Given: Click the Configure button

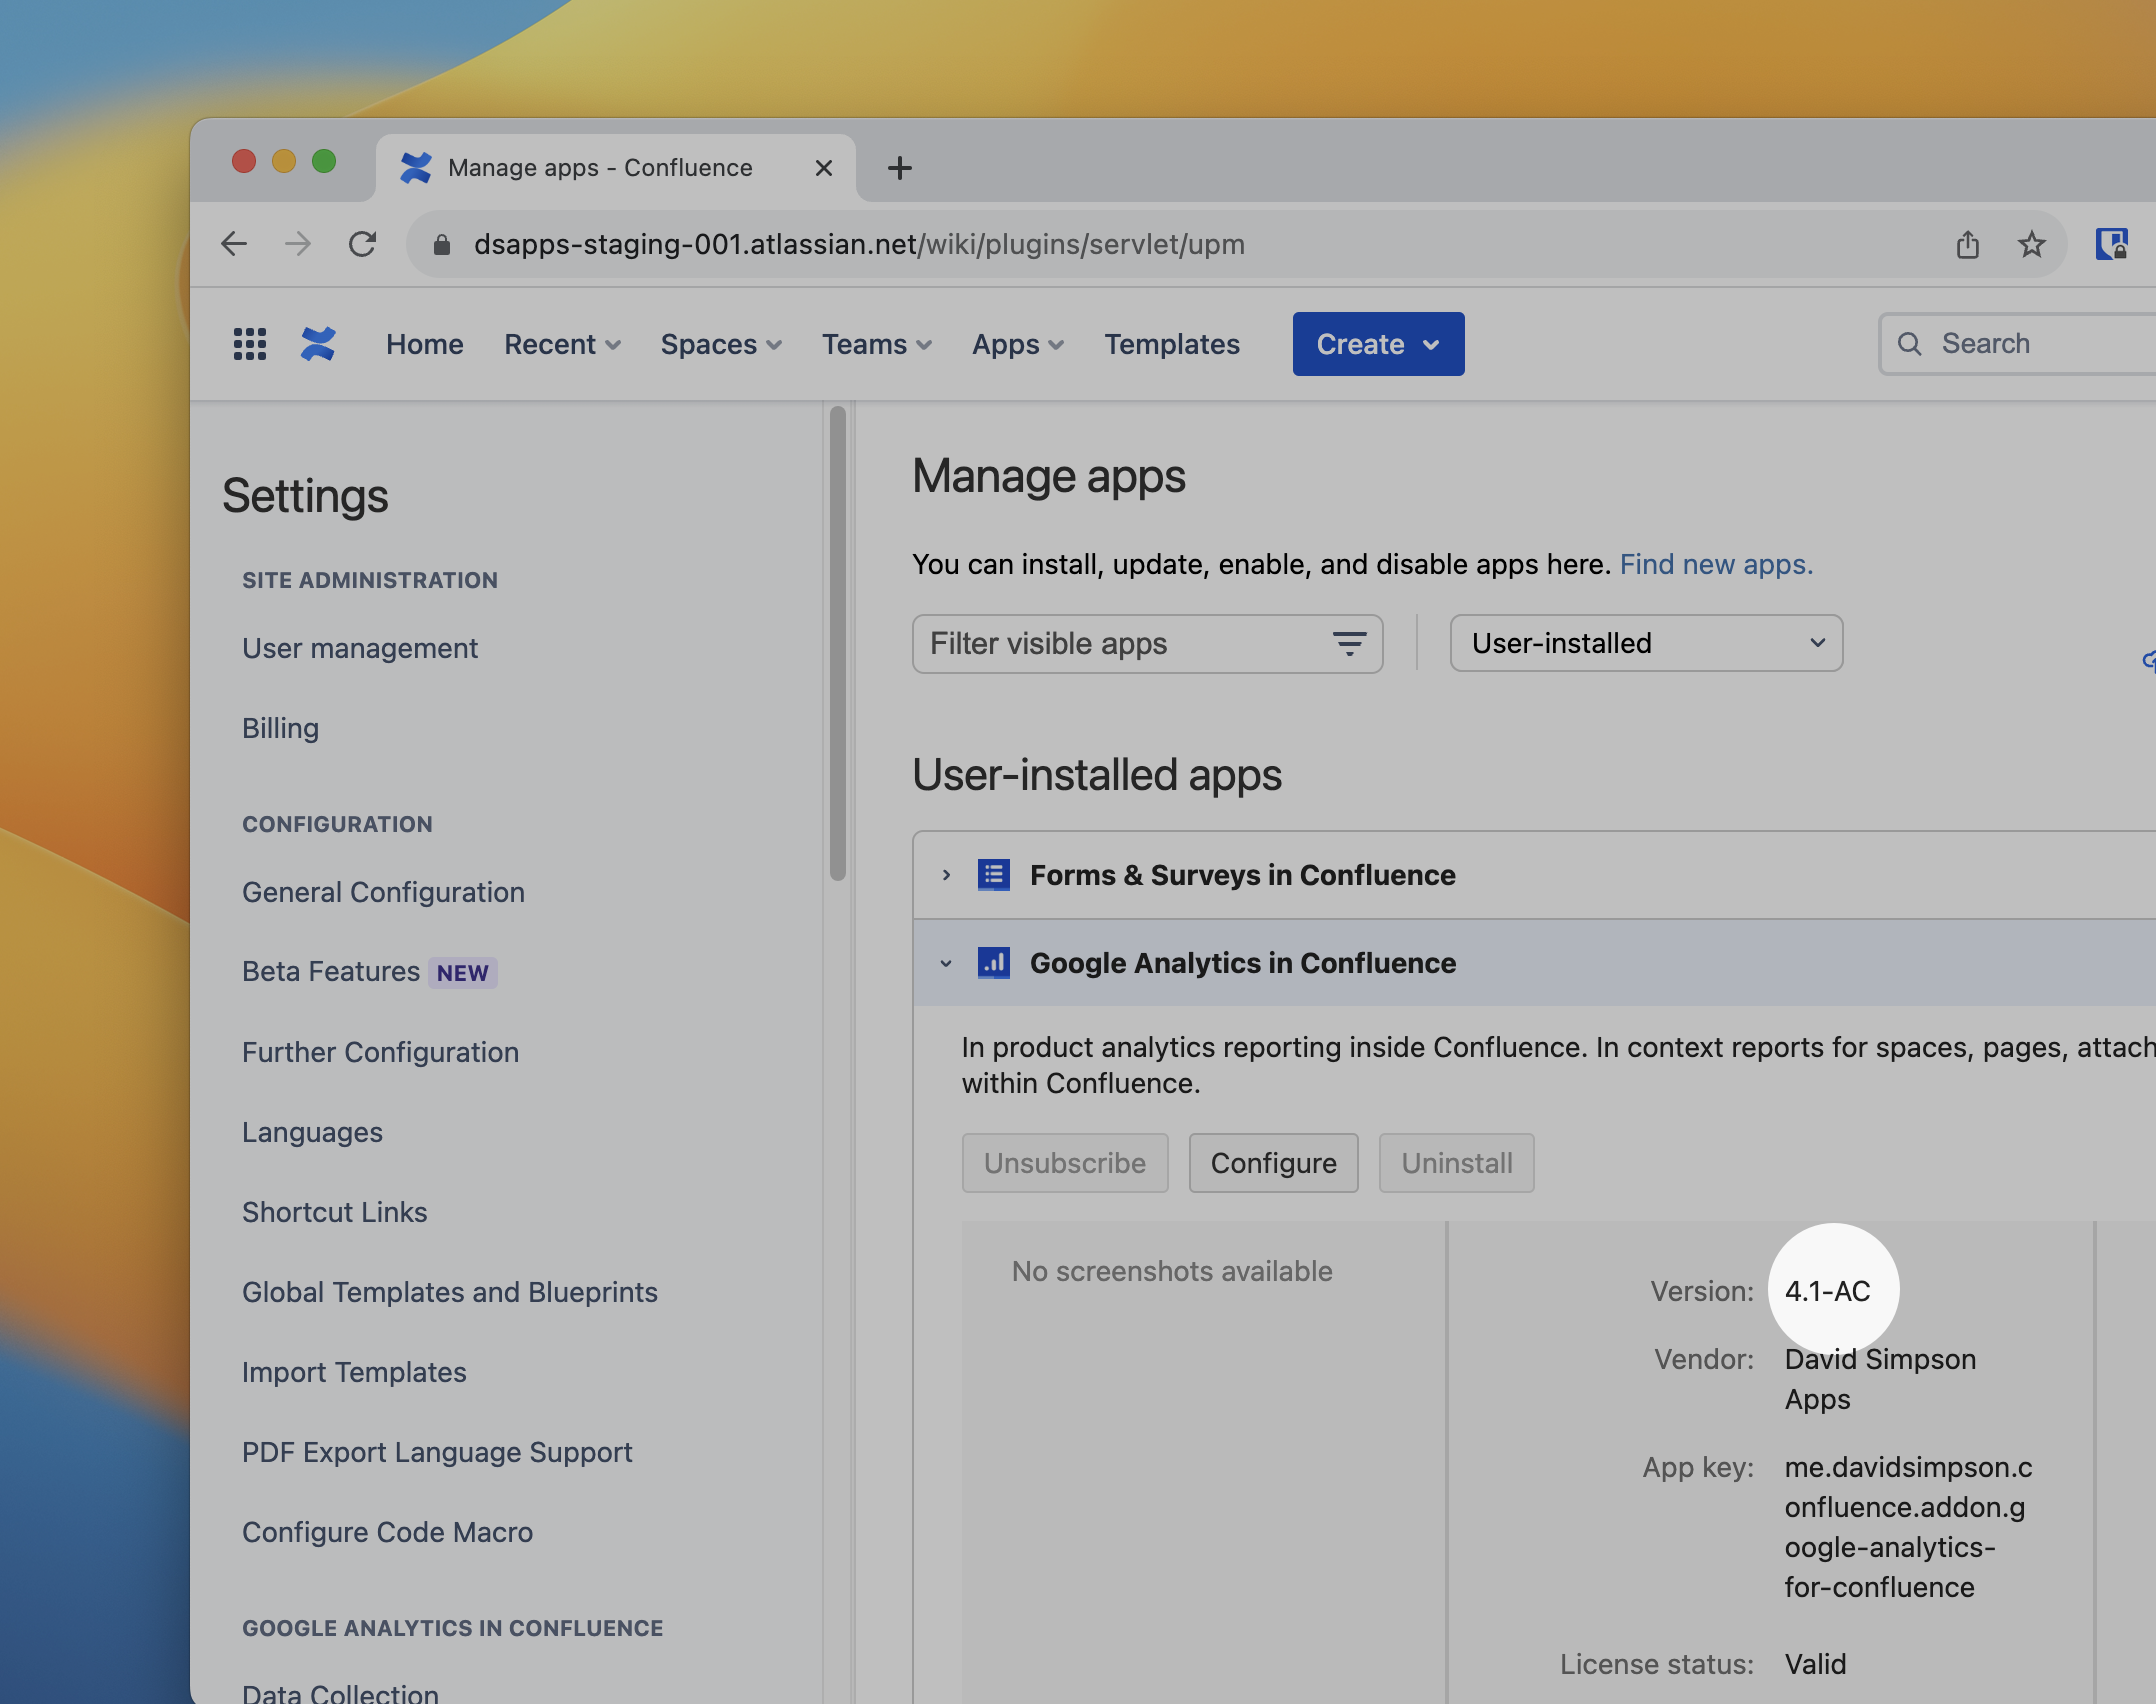Looking at the screenshot, I should point(1273,1163).
